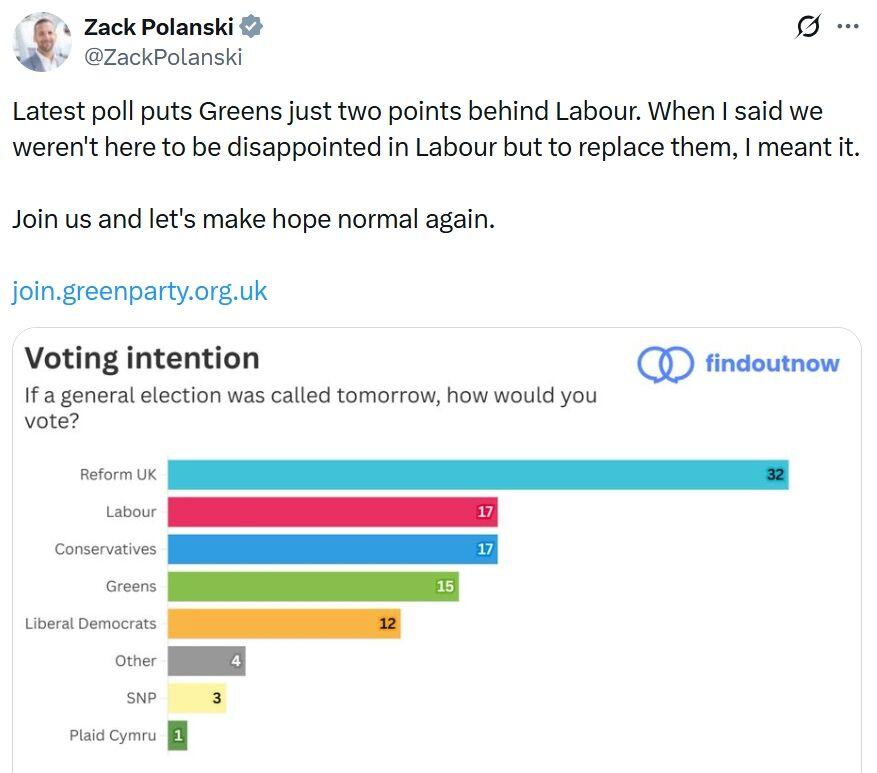The image size is (877, 773).
Task: Open the join.greenparty.org.uk link
Action: coord(140,291)
